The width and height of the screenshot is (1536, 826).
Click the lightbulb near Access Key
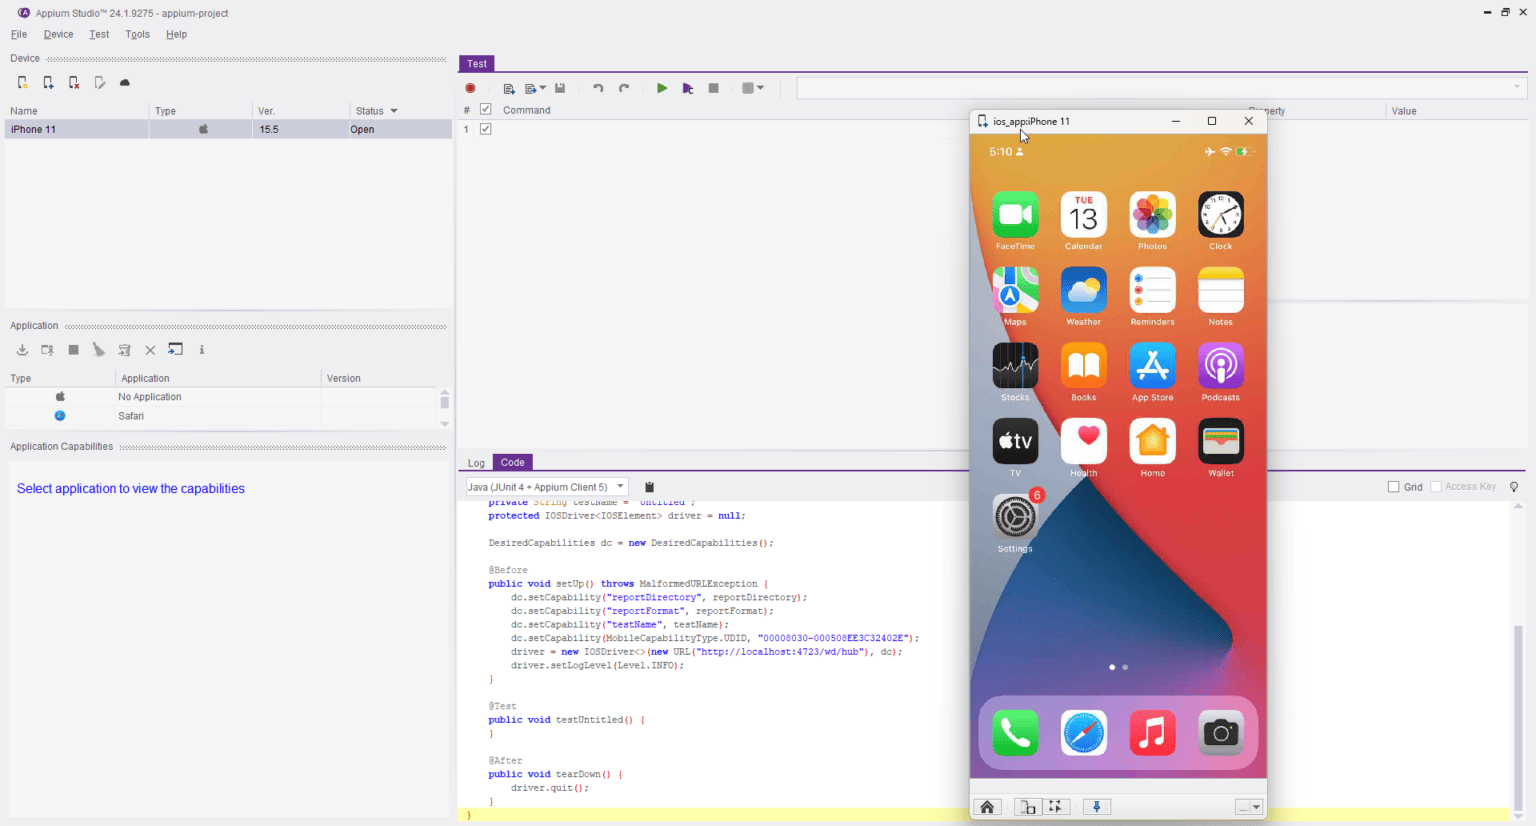[x=1514, y=487]
